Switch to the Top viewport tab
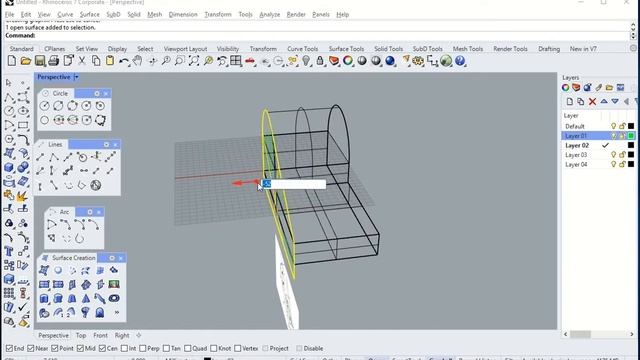Viewport: 640px width, 360px height. tap(81, 336)
